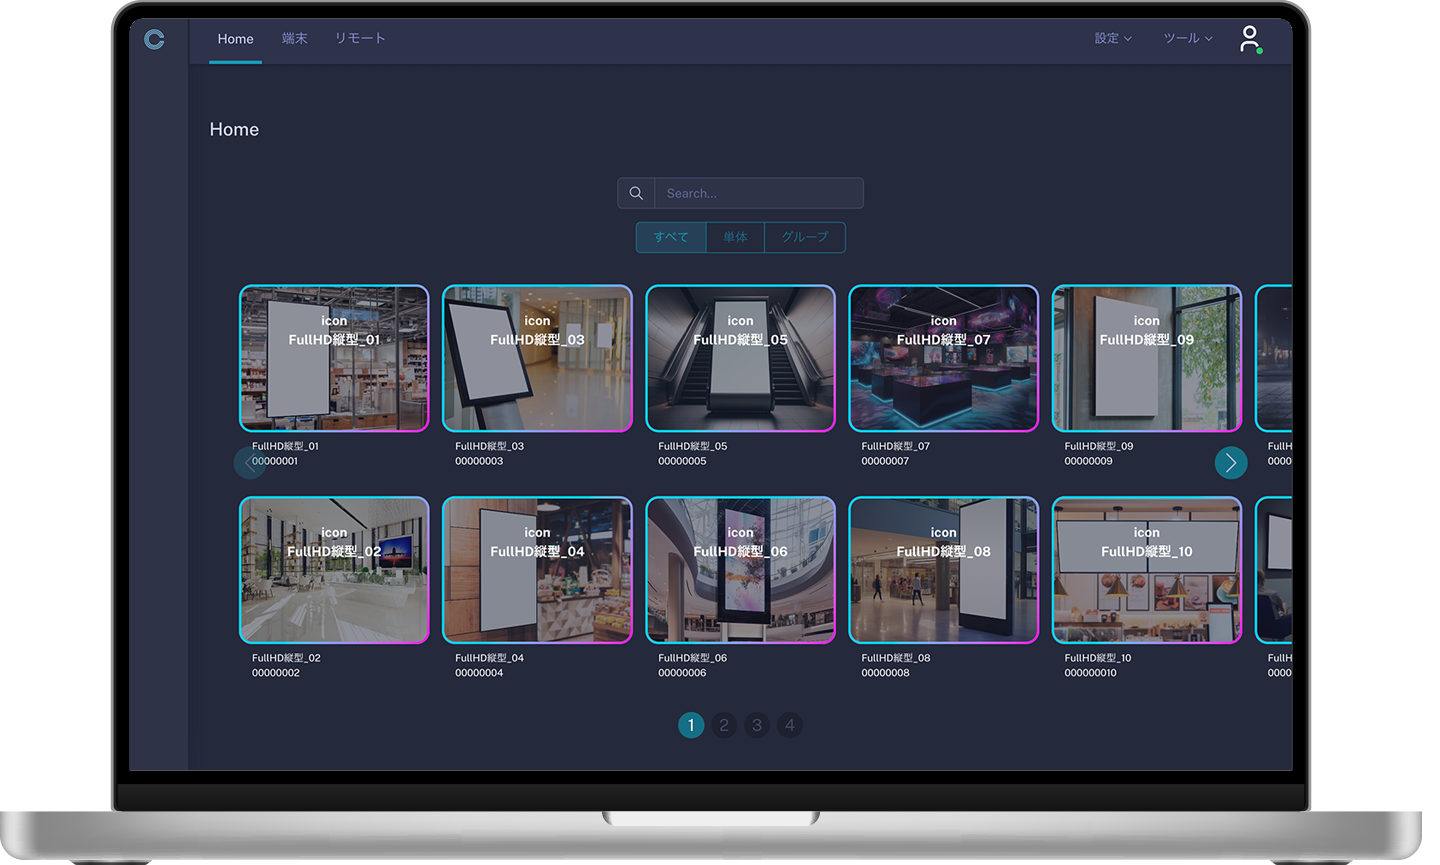Select the すべて filter option
Screen dimensions: 1440x865
pos(671,237)
